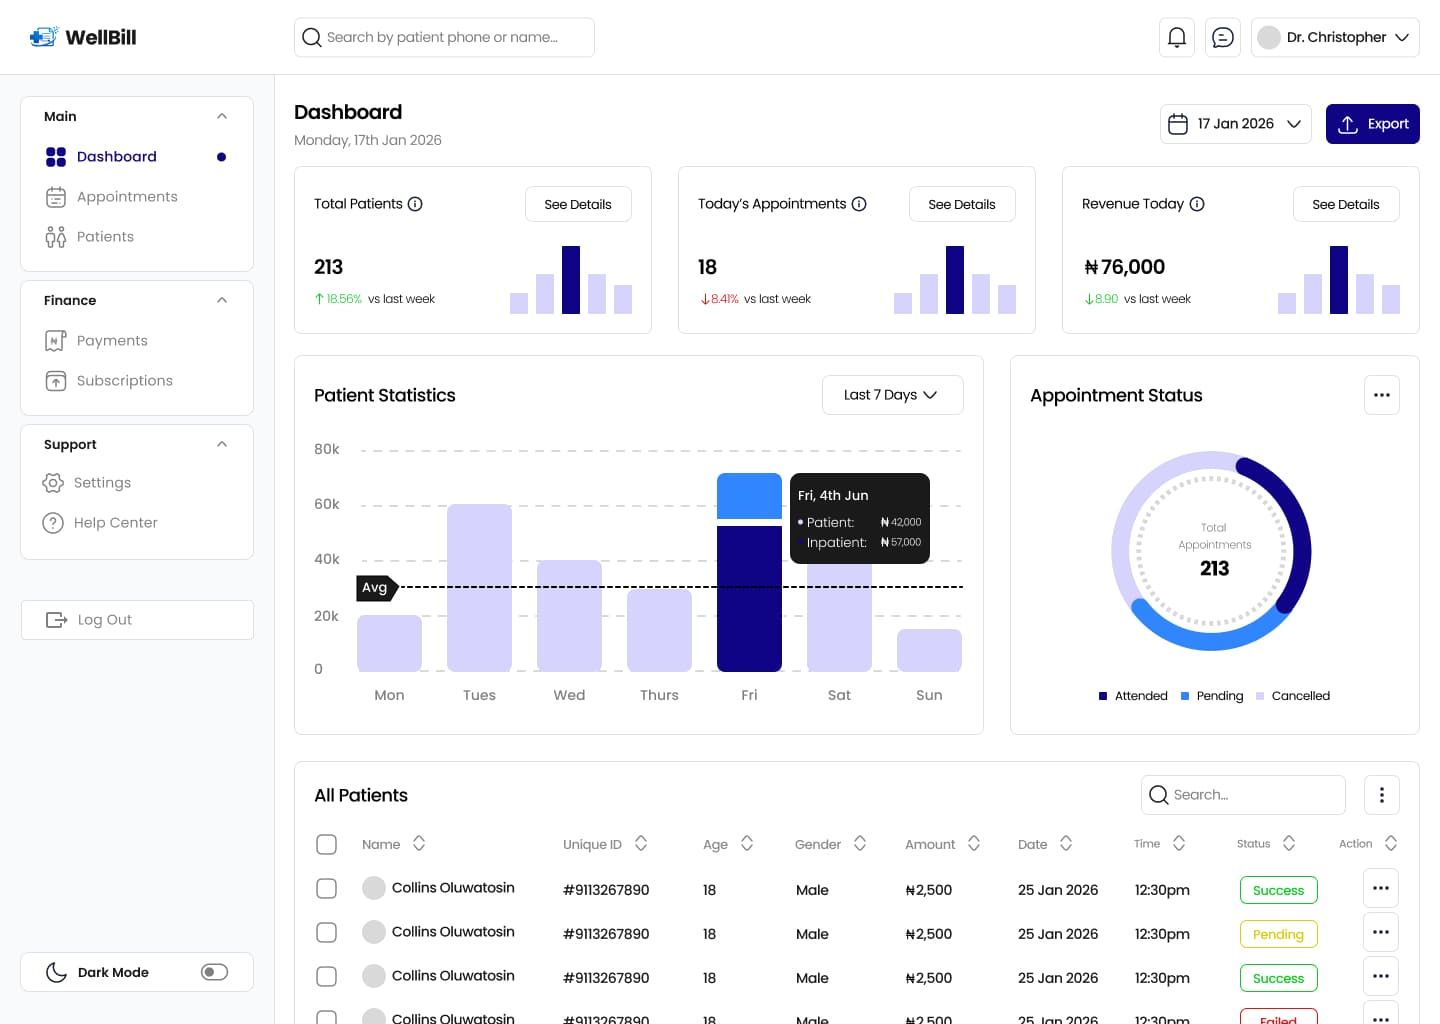1440x1024 pixels.
Task: Check the Pending row's checkbox
Action: 326,932
